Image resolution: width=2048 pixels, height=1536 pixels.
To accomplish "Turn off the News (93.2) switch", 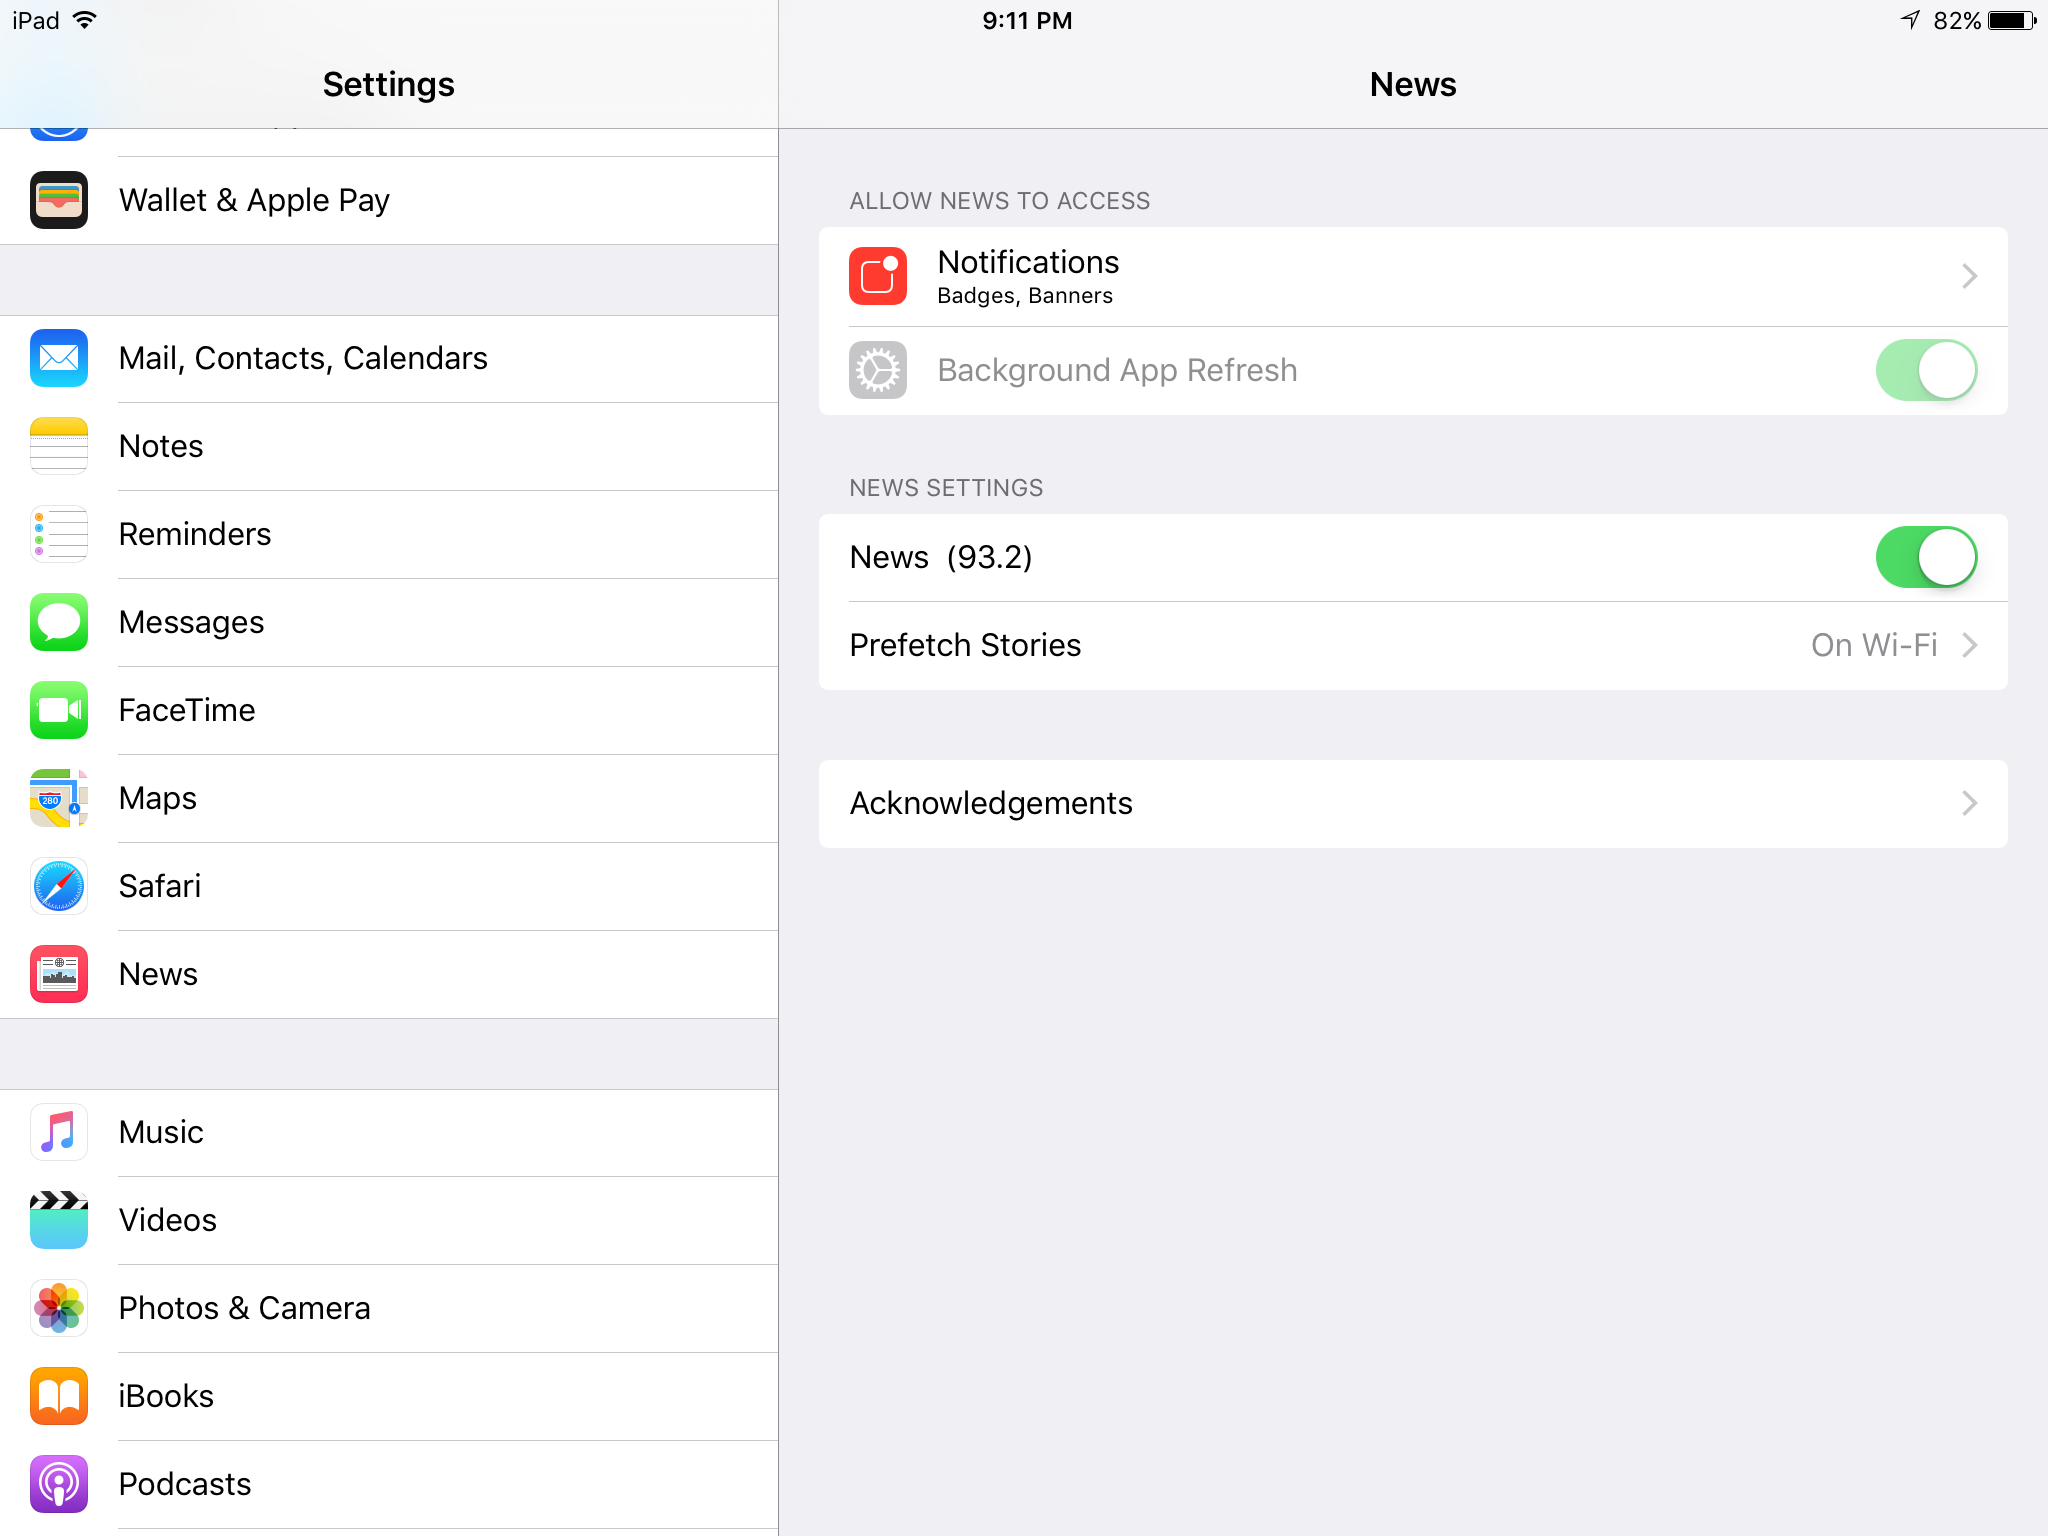I will 1926,557.
